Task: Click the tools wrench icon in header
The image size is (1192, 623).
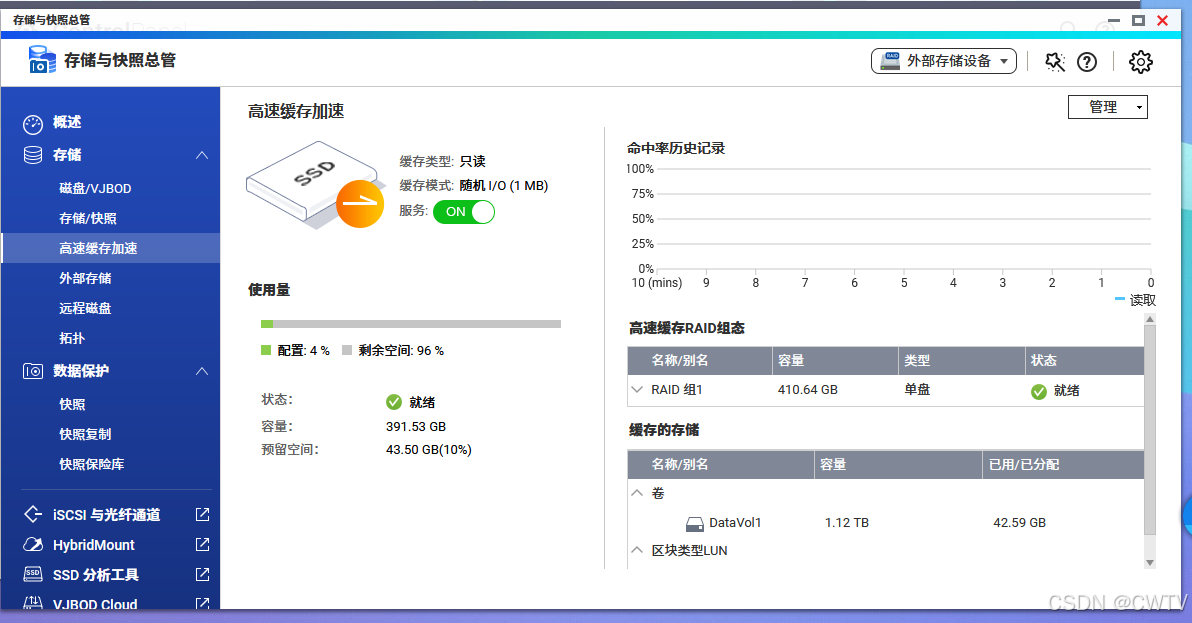Action: [x=1054, y=62]
